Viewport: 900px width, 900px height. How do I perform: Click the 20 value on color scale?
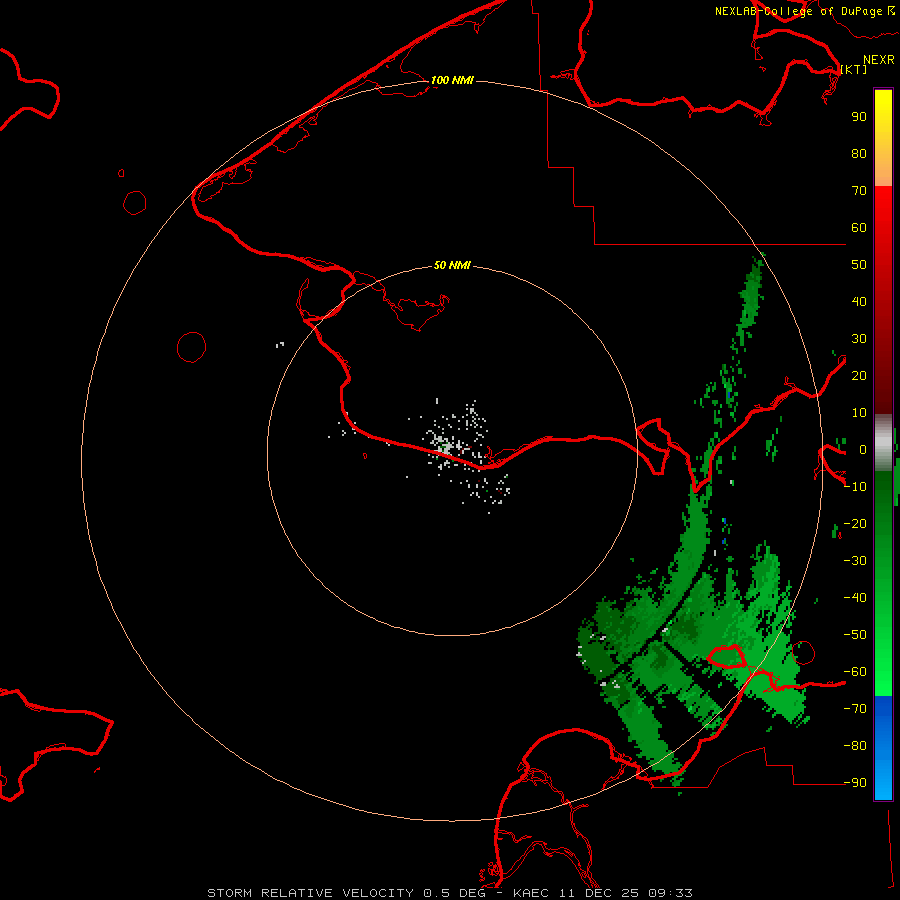[859, 375]
